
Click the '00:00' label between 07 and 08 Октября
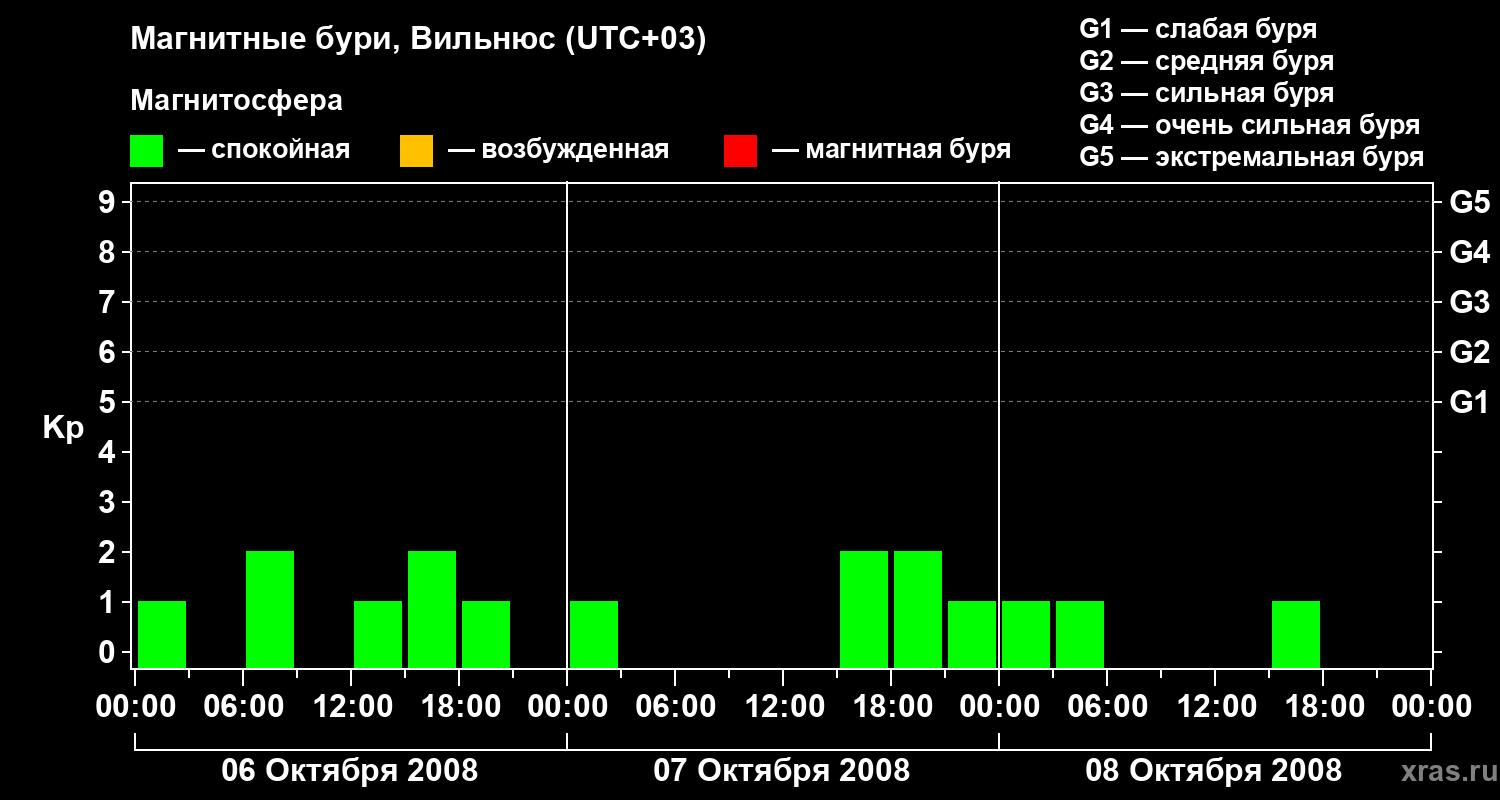[x=999, y=707]
